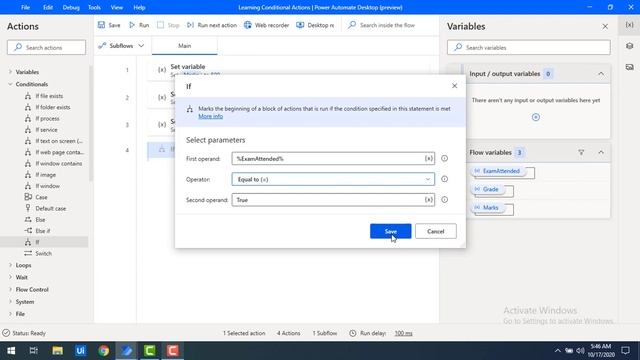Open the View menu
This screenshot has height=360, width=640.
pyautogui.click(x=117, y=7)
